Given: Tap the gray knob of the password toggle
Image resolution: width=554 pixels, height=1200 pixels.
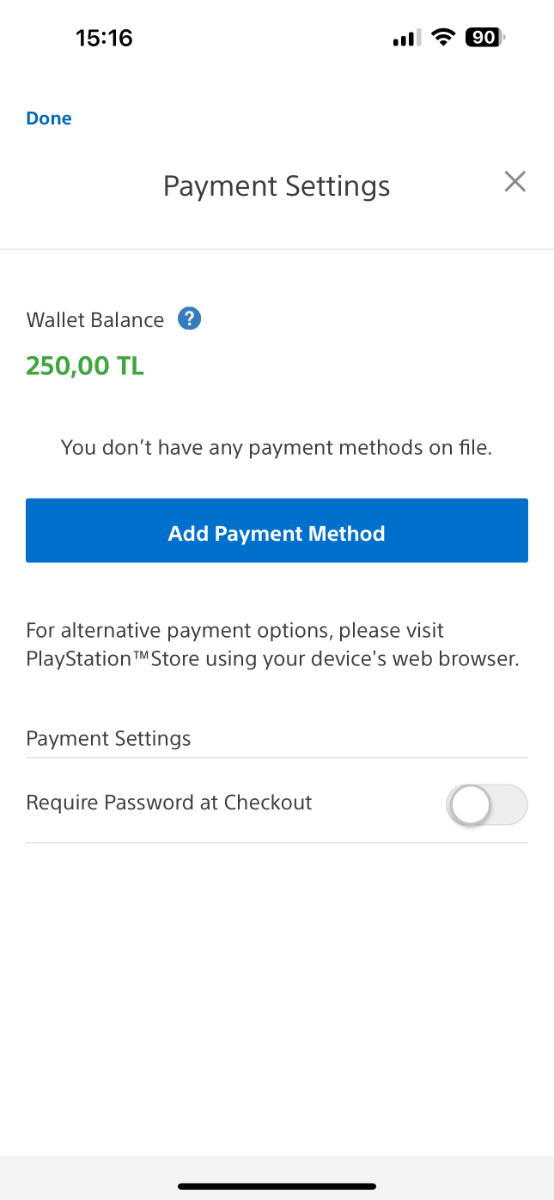Looking at the screenshot, I should tap(469, 805).
